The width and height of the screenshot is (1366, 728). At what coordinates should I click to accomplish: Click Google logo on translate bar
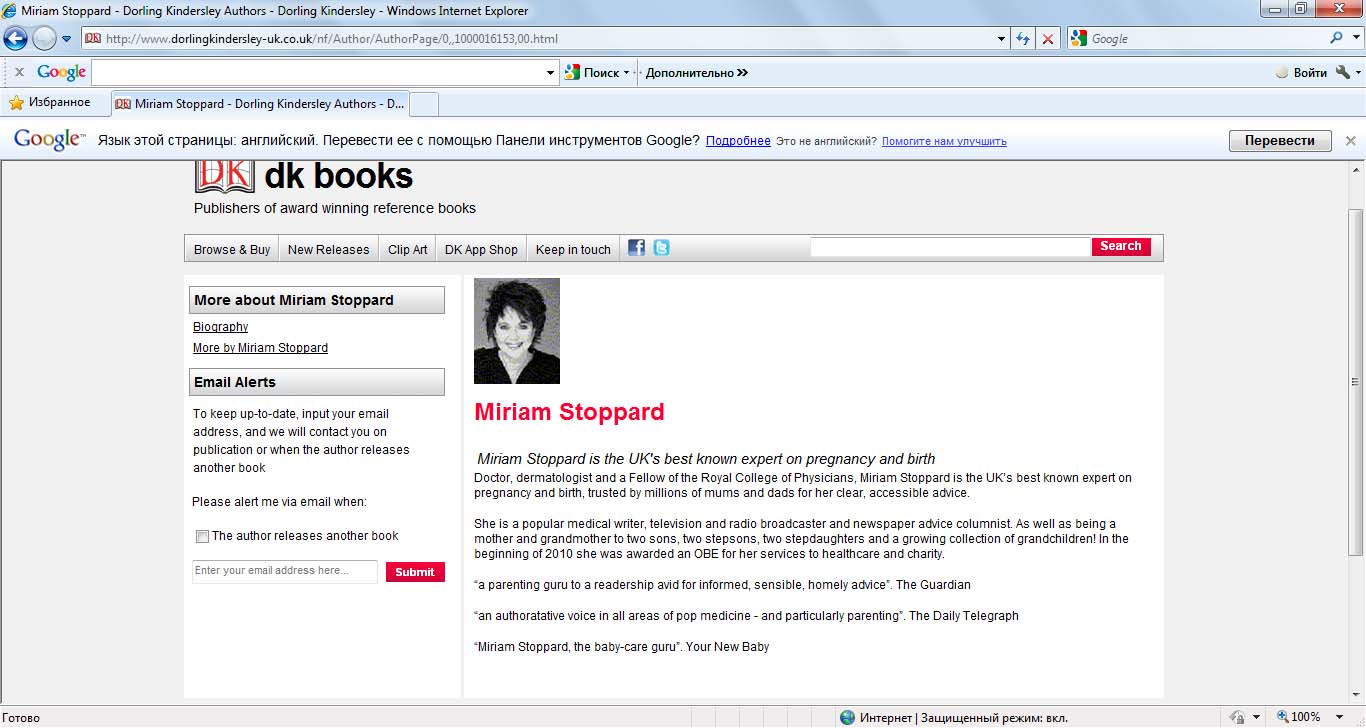[48, 140]
